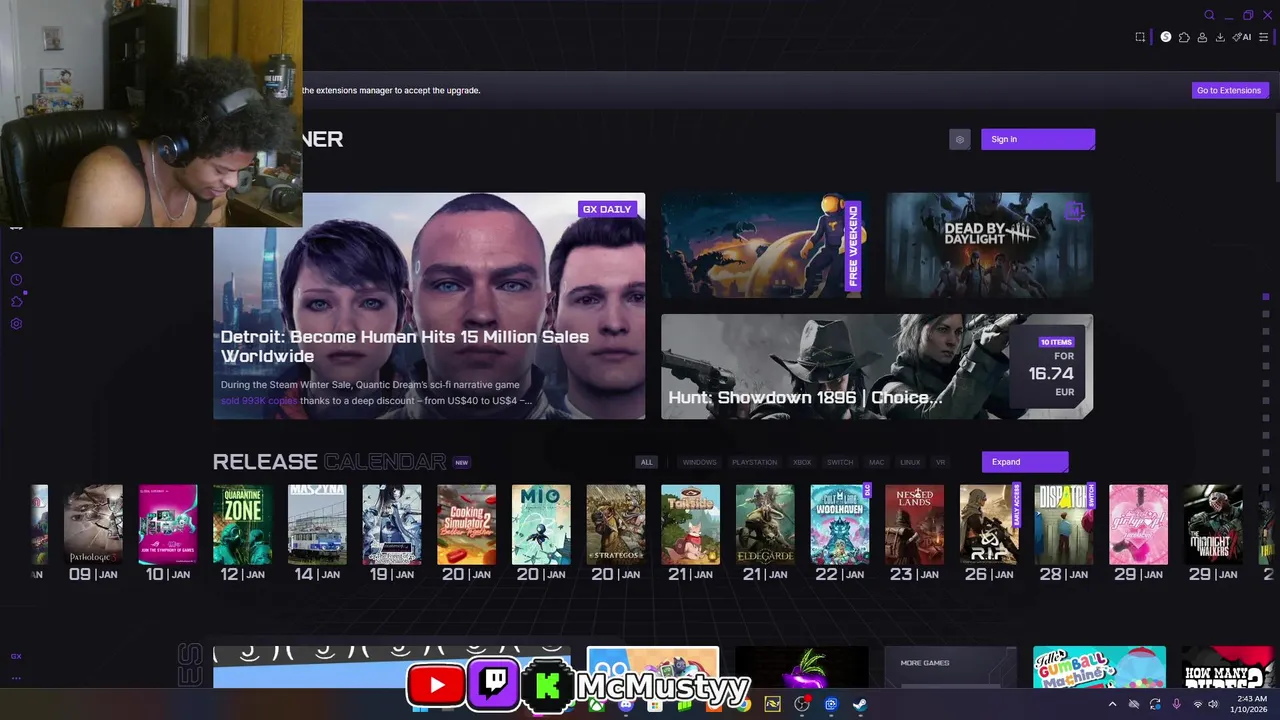Open MIO release cover on 20 JAN

pyautogui.click(x=541, y=524)
